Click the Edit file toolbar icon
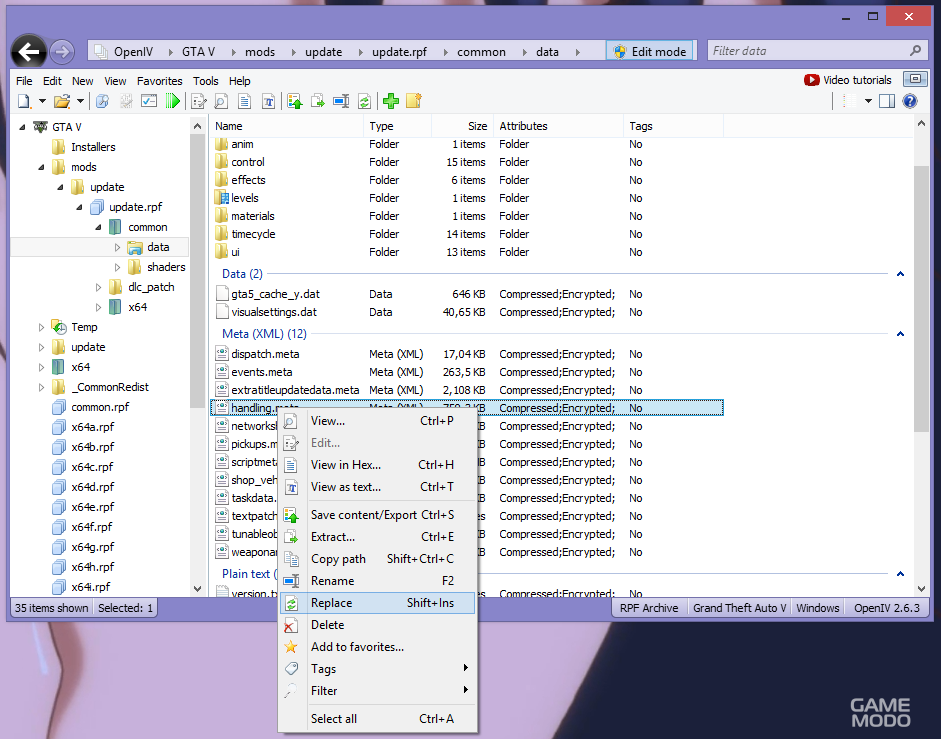Screen dimensions: 941x739 coord(198,101)
